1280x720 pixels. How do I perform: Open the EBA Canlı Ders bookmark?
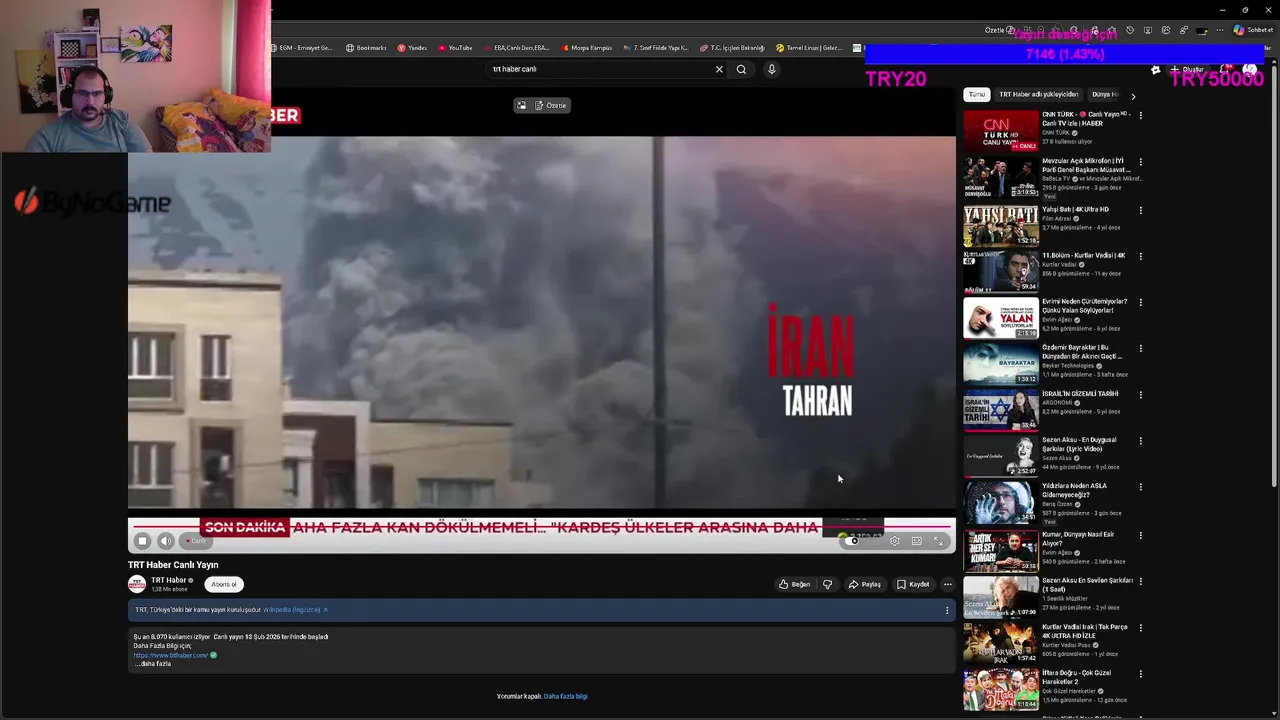coord(518,47)
